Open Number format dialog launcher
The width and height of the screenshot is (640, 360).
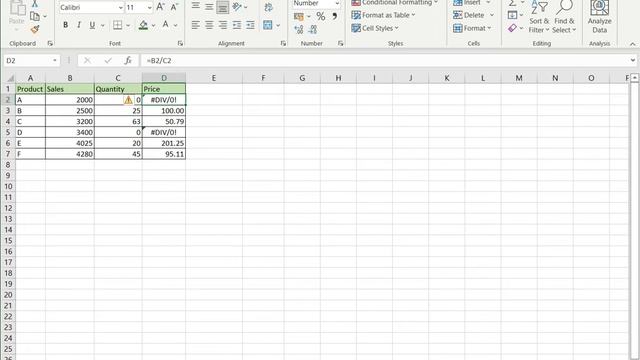click(x=340, y=43)
